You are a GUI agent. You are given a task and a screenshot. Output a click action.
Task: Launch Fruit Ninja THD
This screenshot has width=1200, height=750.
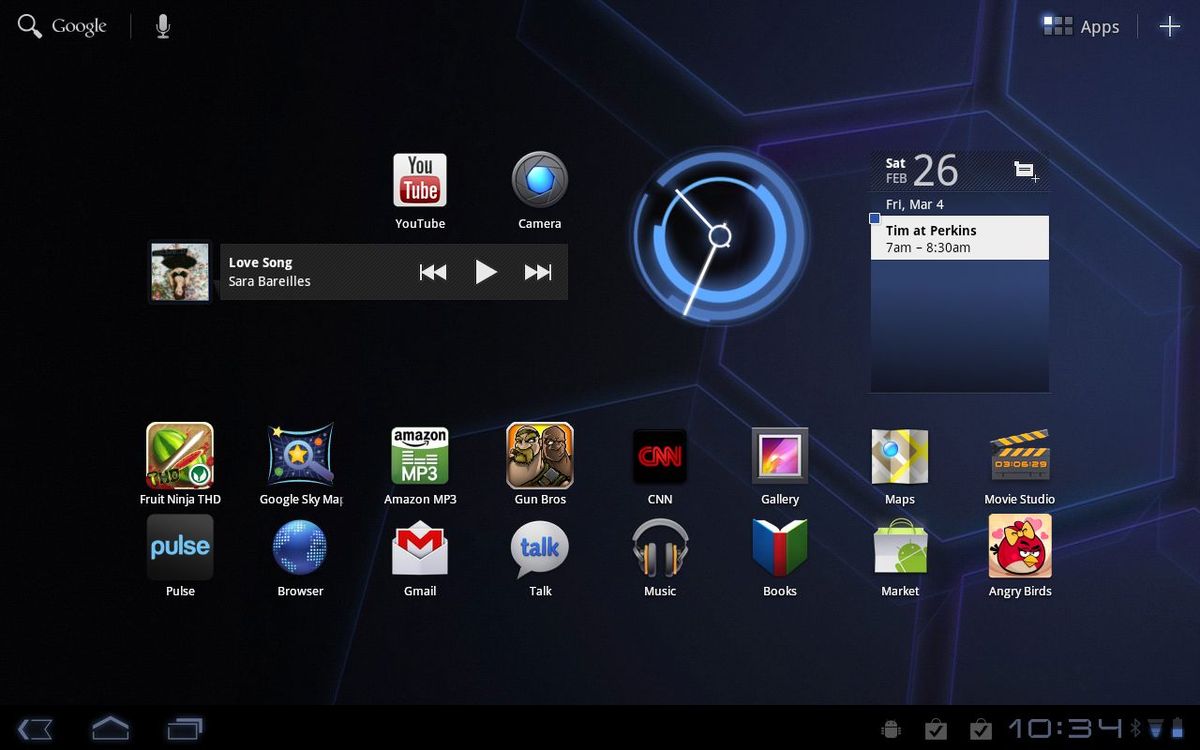point(179,455)
